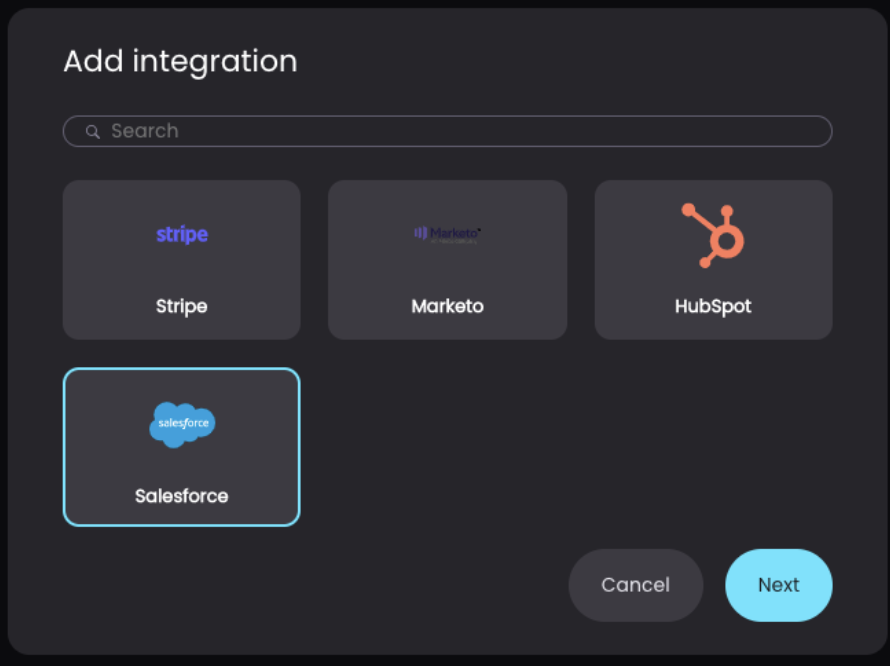Viewport: 890px width, 666px height.
Task: Select the Marketo label text
Action: 447,306
